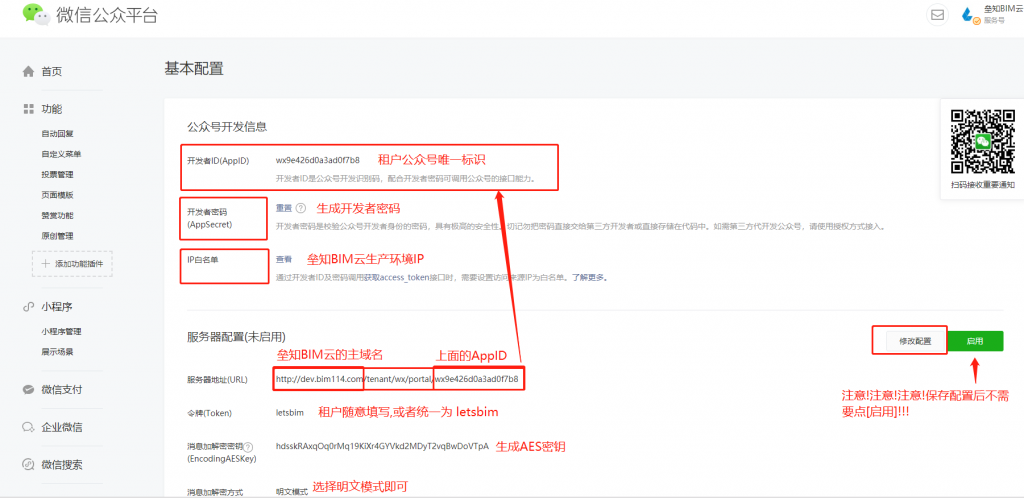The width and height of the screenshot is (1024, 498).
Task: Click the home icon beside 首页
Action: click(x=28, y=72)
